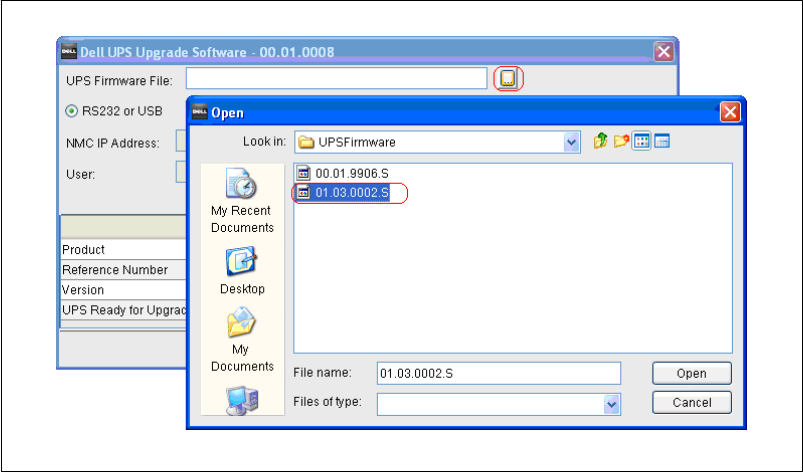This screenshot has height=472, width=803.
Task: Select the RS232 or USB radio button
Action: click(x=71, y=111)
